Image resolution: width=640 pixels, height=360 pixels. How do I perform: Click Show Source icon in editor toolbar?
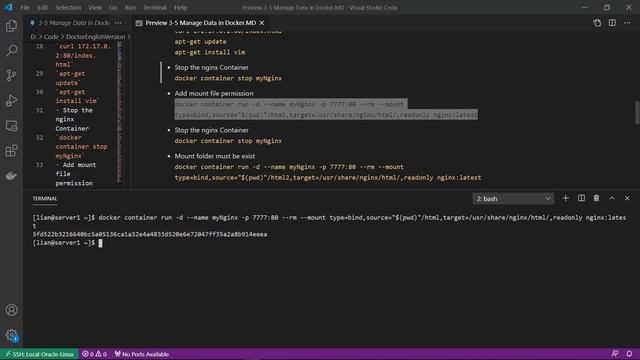597,23
